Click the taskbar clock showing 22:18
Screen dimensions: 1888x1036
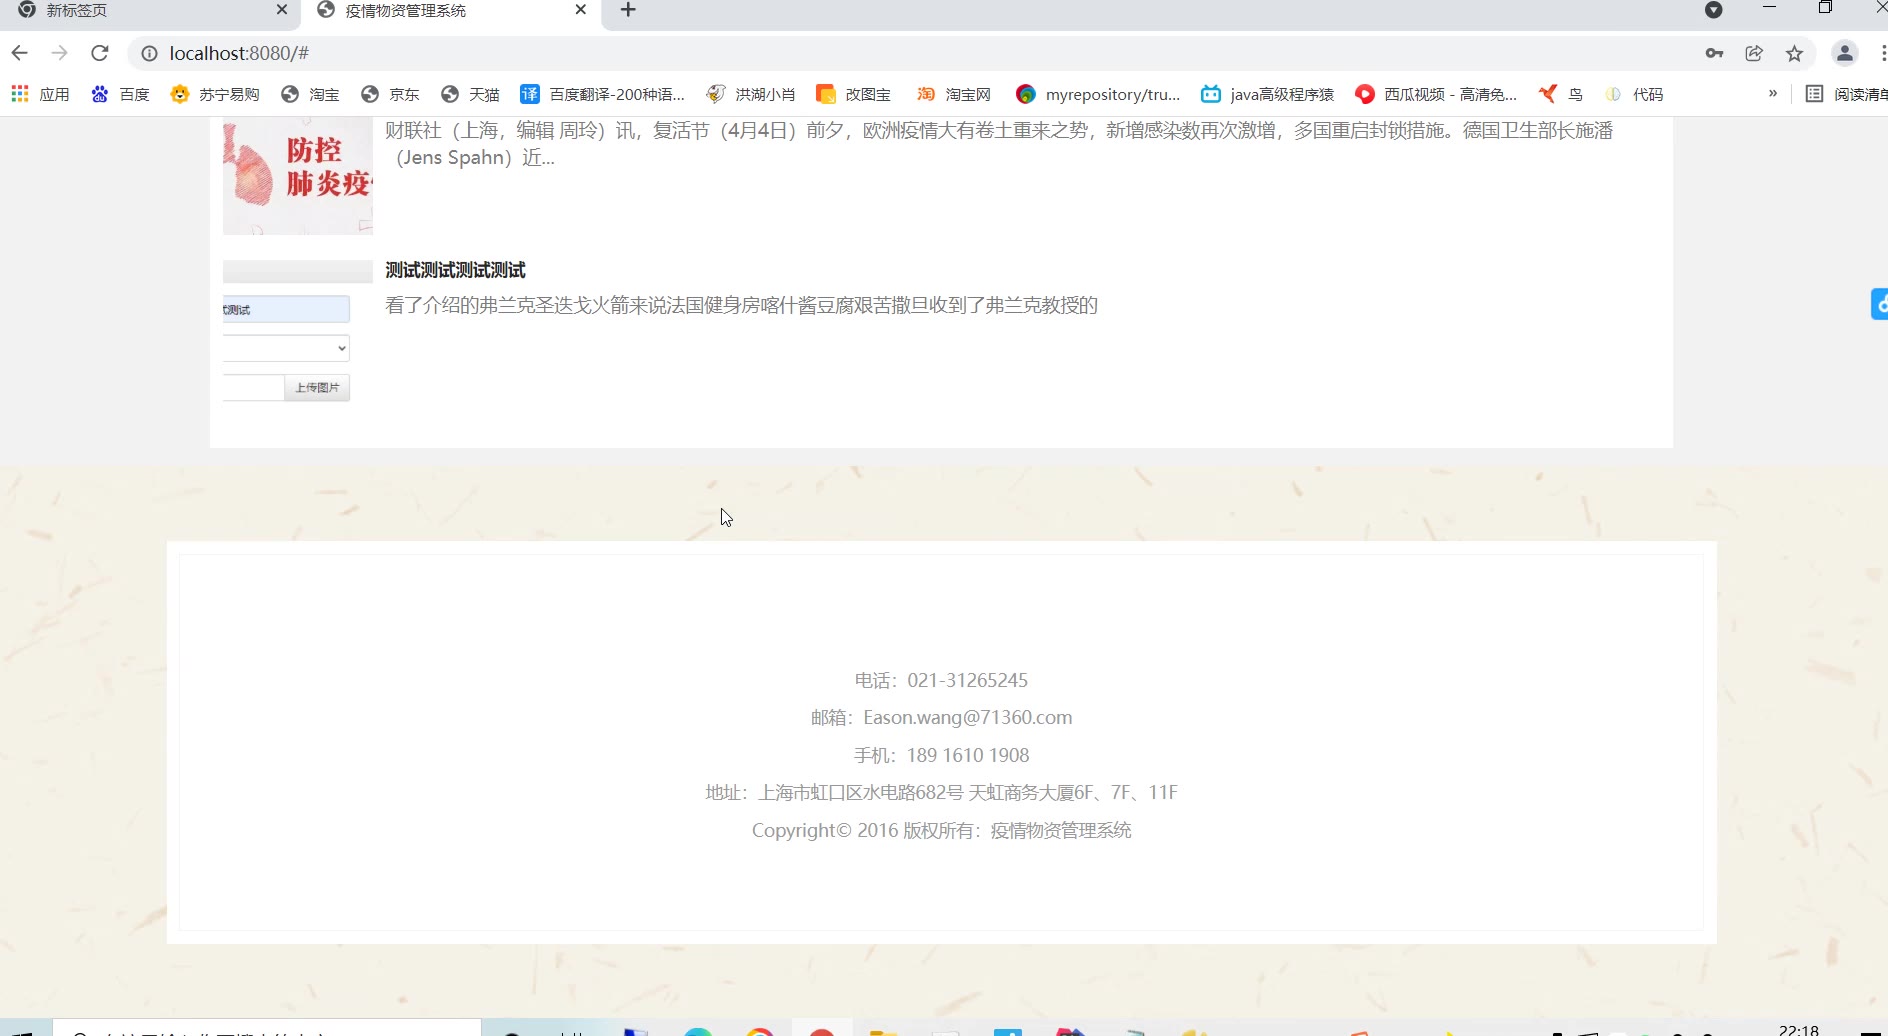point(1799,1029)
